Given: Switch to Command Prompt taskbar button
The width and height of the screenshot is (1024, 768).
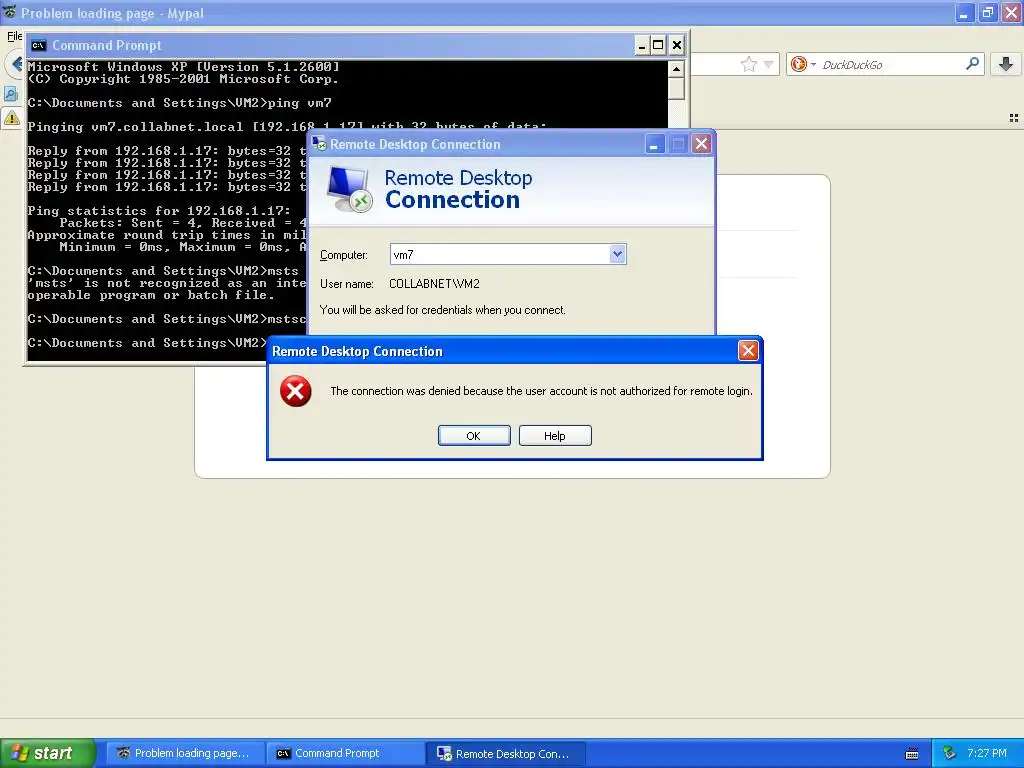Looking at the screenshot, I should click(346, 753).
